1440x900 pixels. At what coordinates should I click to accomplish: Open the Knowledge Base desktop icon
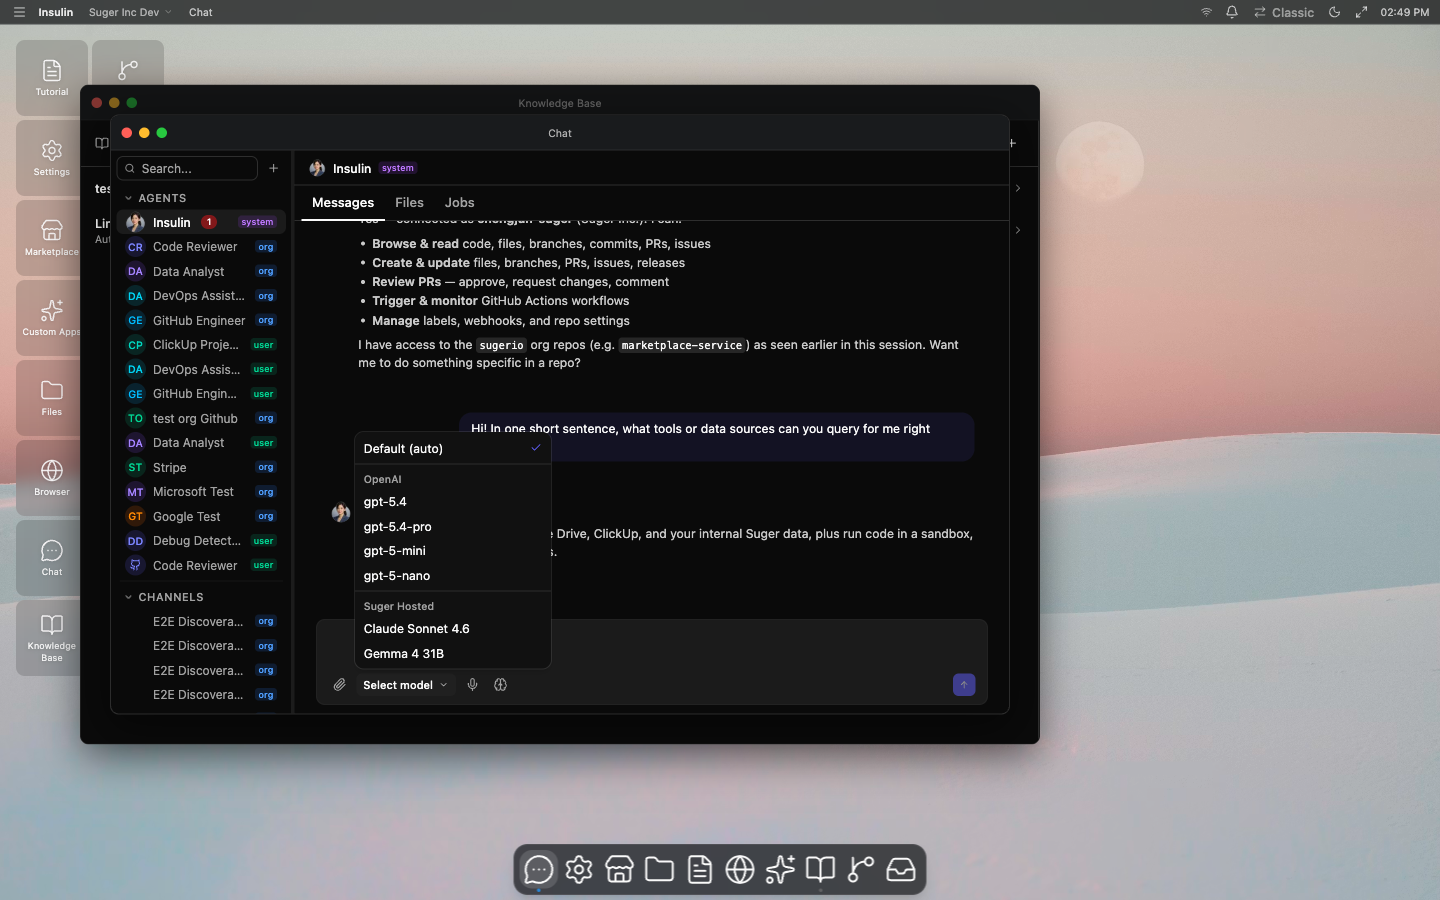[52, 637]
